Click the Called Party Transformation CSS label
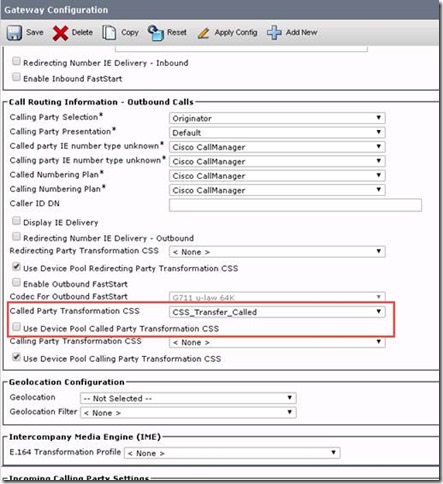Screen dimensions: 443x484 point(75,311)
